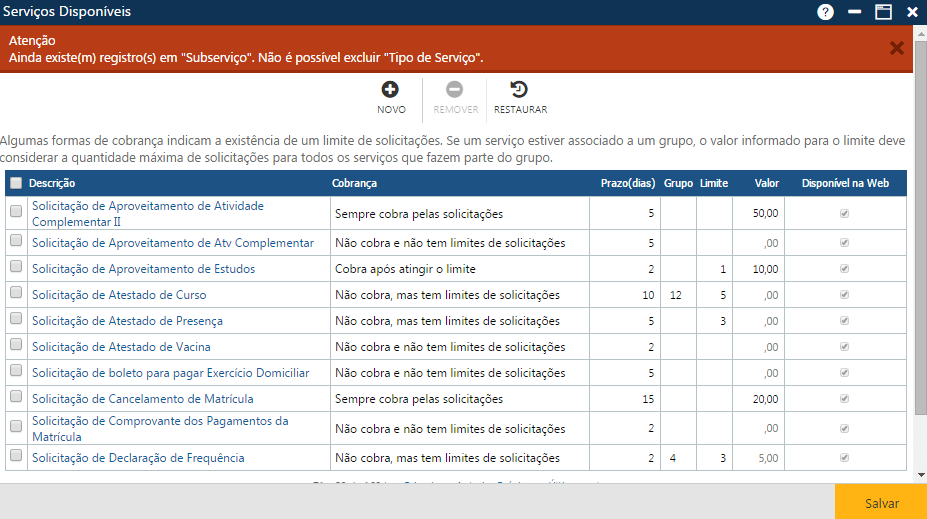Check row Solicitação de Declaração de Frequência
Image resolution: width=927 pixels, height=519 pixels.
(16, 456)
